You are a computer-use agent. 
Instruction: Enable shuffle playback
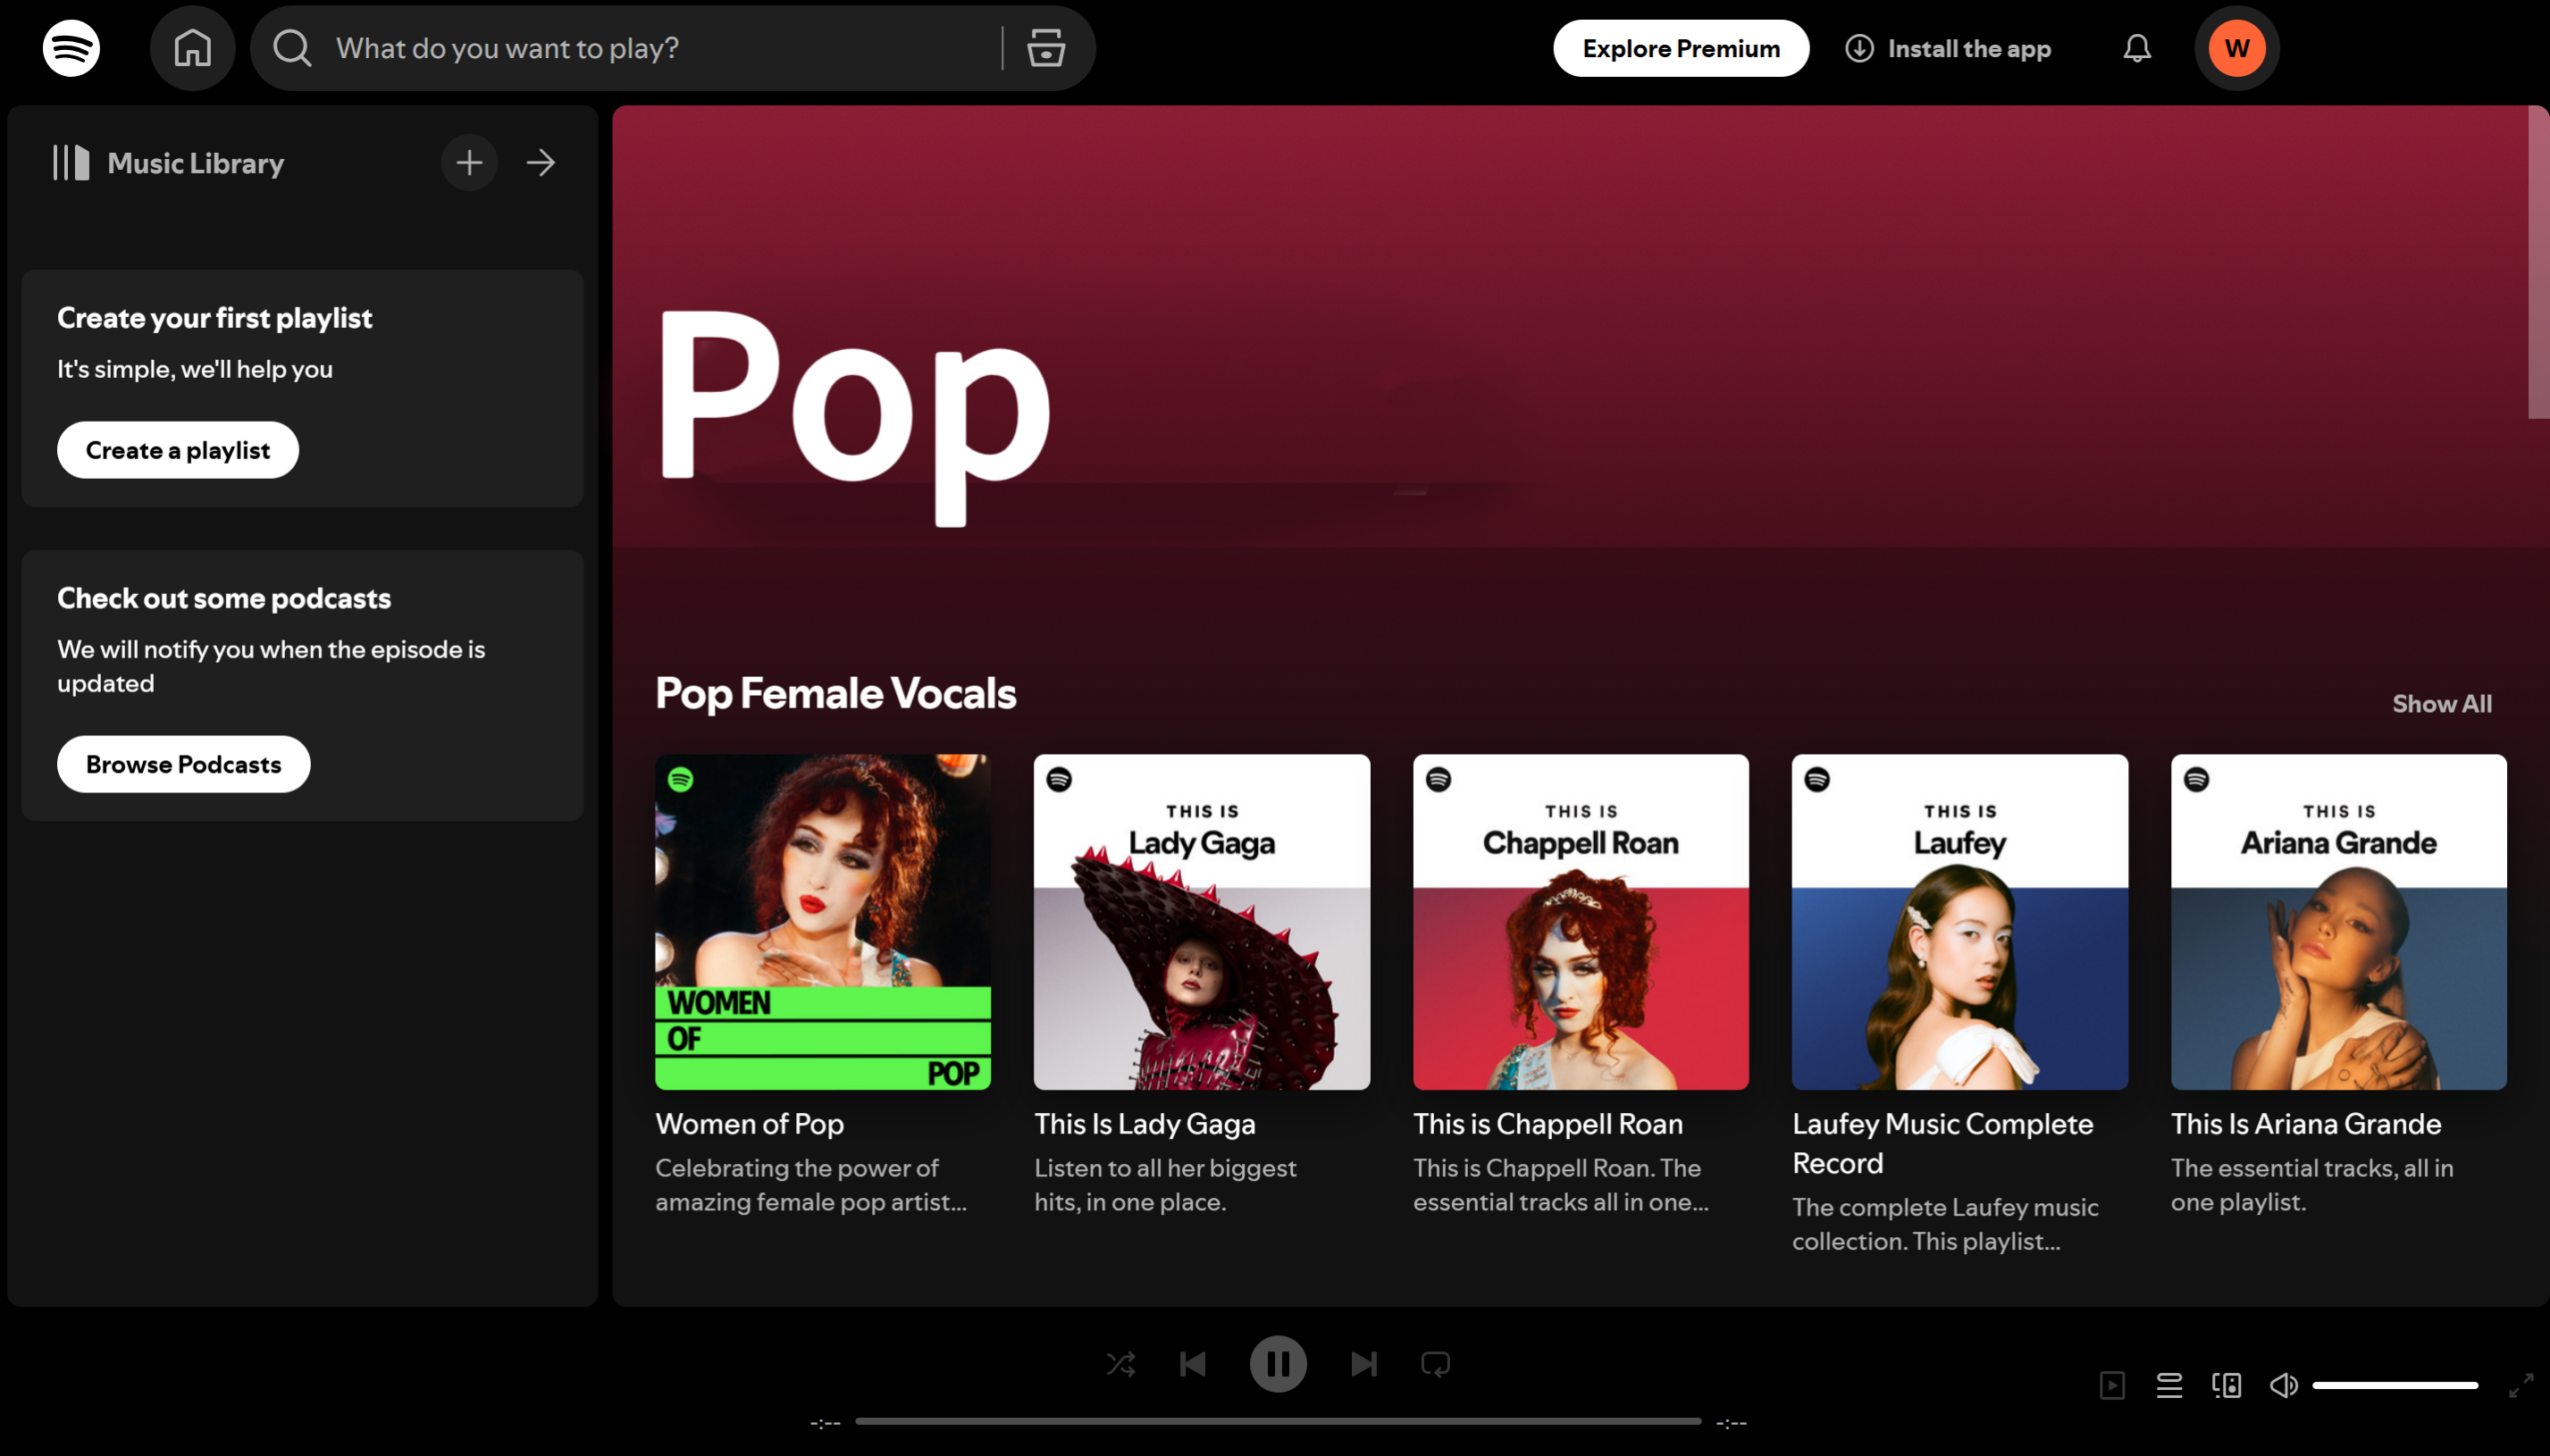click(1120, 1363)
